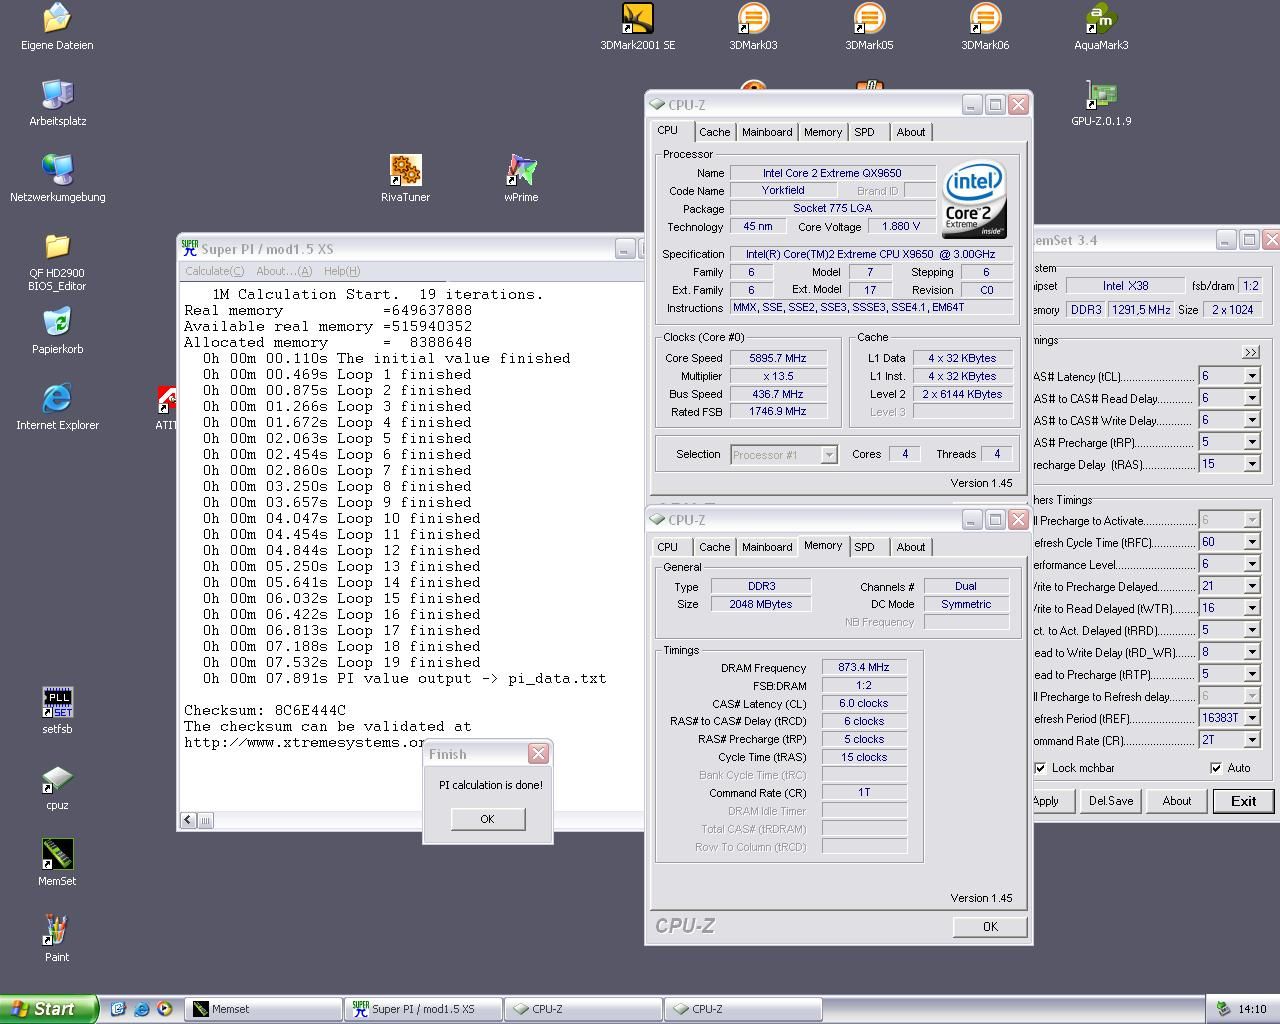Click the Del.Save button in MemSet
Screen dimensions: 1280x1024
tap(1110, 801)
